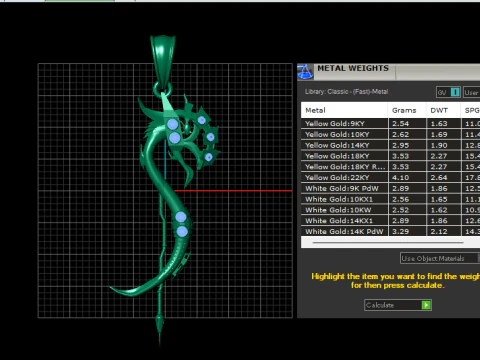Open the Use Object Materials dropdown

click(440, 258)
